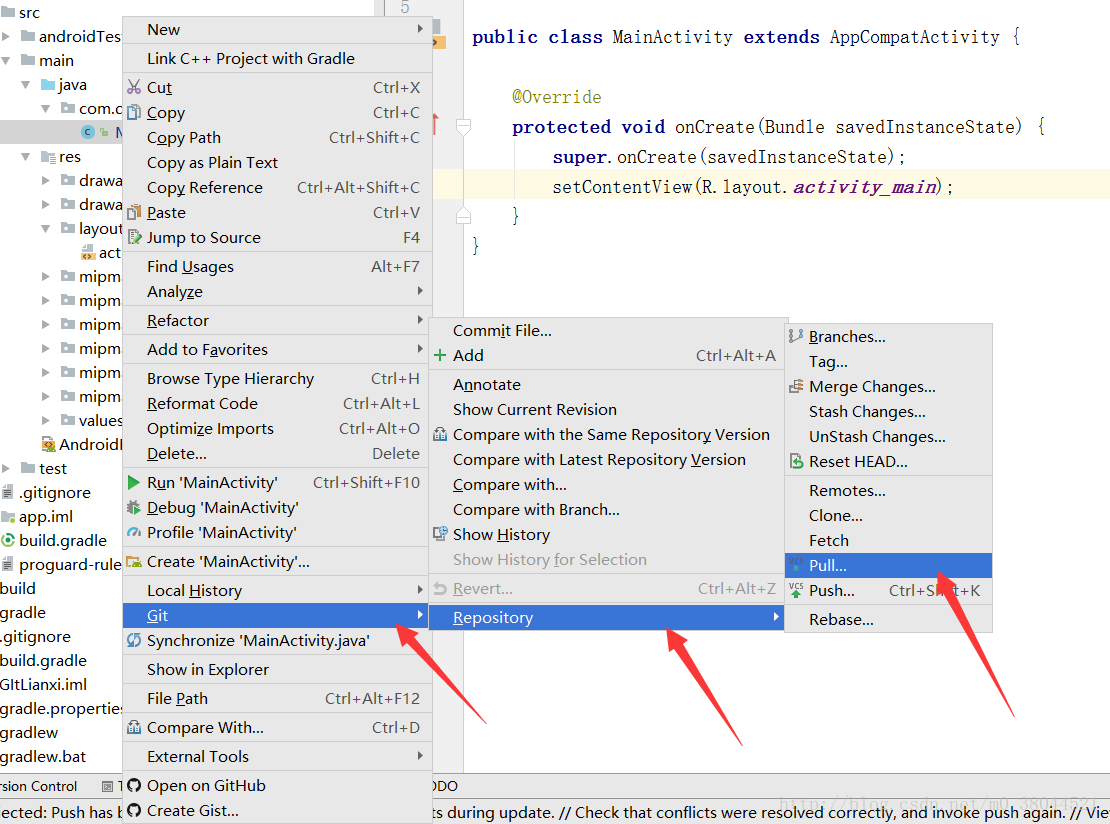Image resolution: width=1110 pixels, height=824 pixels.
Task: Expand the values folder
Action: pos(46,420)
